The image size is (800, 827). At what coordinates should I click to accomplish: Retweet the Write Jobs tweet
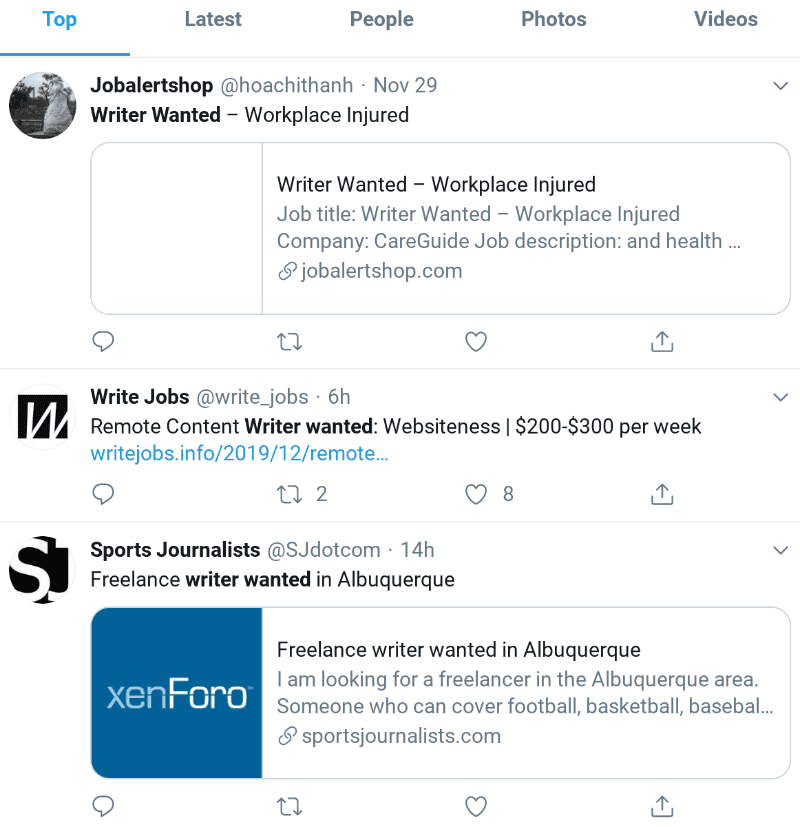pyautogui.click(x=289, y=494)
